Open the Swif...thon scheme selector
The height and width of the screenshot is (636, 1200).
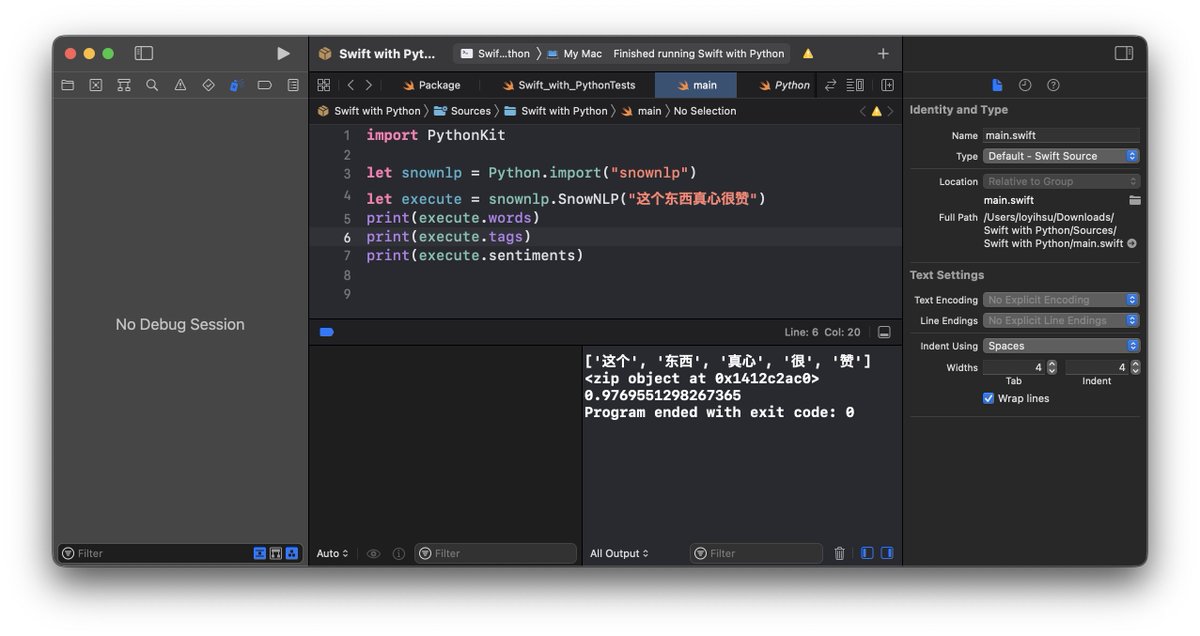click(x=495, y=54)
